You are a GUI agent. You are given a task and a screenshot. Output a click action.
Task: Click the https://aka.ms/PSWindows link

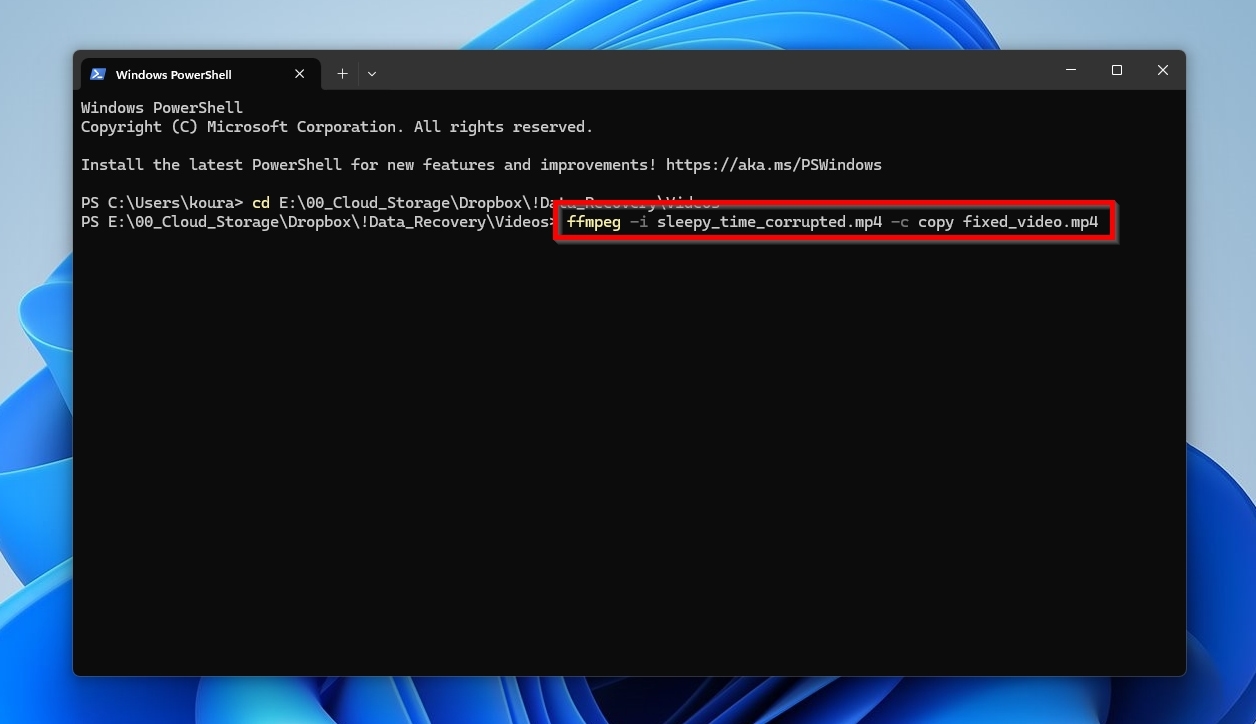[773, 165]
